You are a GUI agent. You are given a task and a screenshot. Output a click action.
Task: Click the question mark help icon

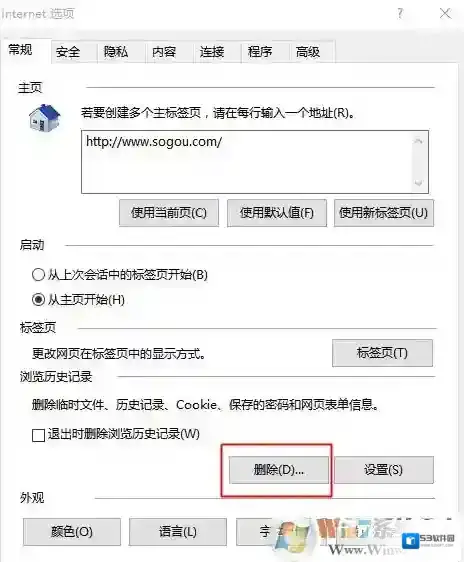click(400, 14)
